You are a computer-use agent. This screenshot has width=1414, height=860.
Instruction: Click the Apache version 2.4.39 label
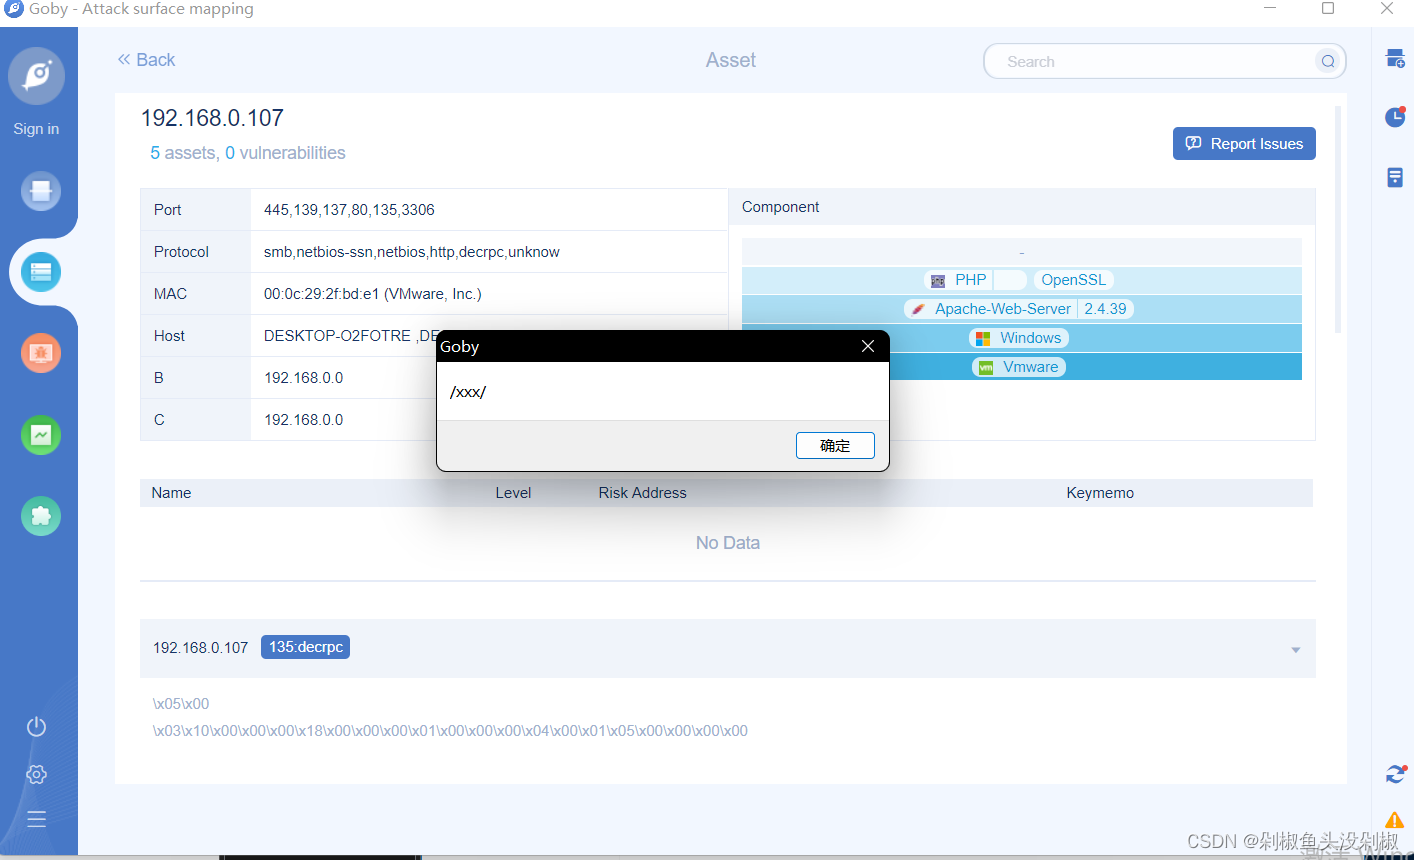pyautogui.click(x=1105, y=309)
